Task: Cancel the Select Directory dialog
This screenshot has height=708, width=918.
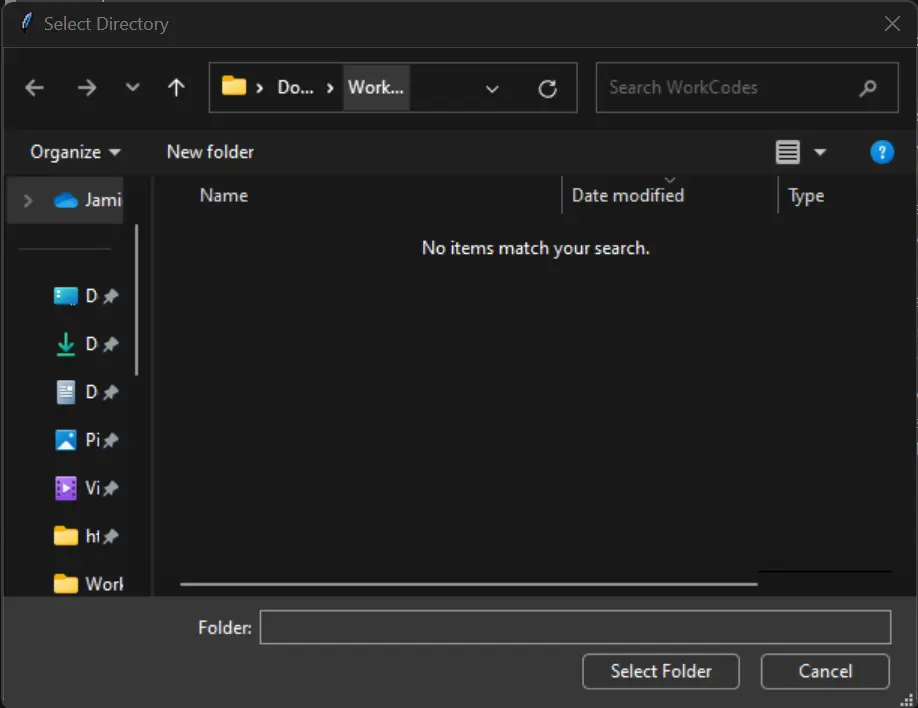Action: [x=824, y=671]
